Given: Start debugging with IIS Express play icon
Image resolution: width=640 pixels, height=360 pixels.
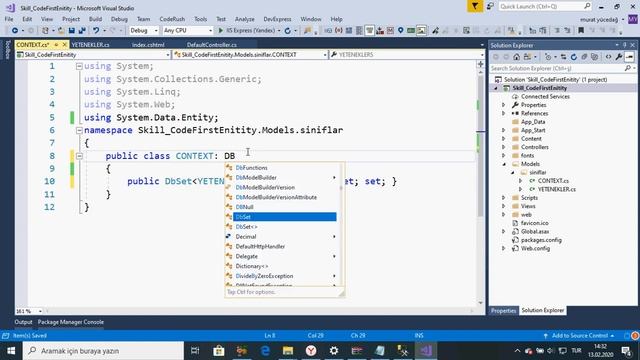Looking at the screenshot, I should point(221,31).
